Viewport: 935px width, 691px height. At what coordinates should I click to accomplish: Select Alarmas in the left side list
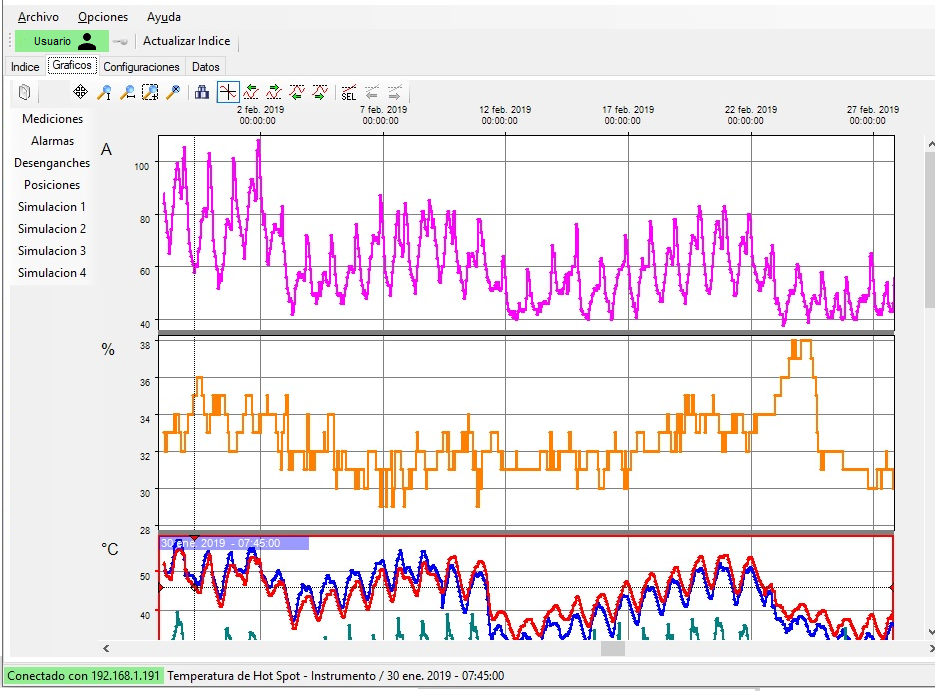point(52,141)
